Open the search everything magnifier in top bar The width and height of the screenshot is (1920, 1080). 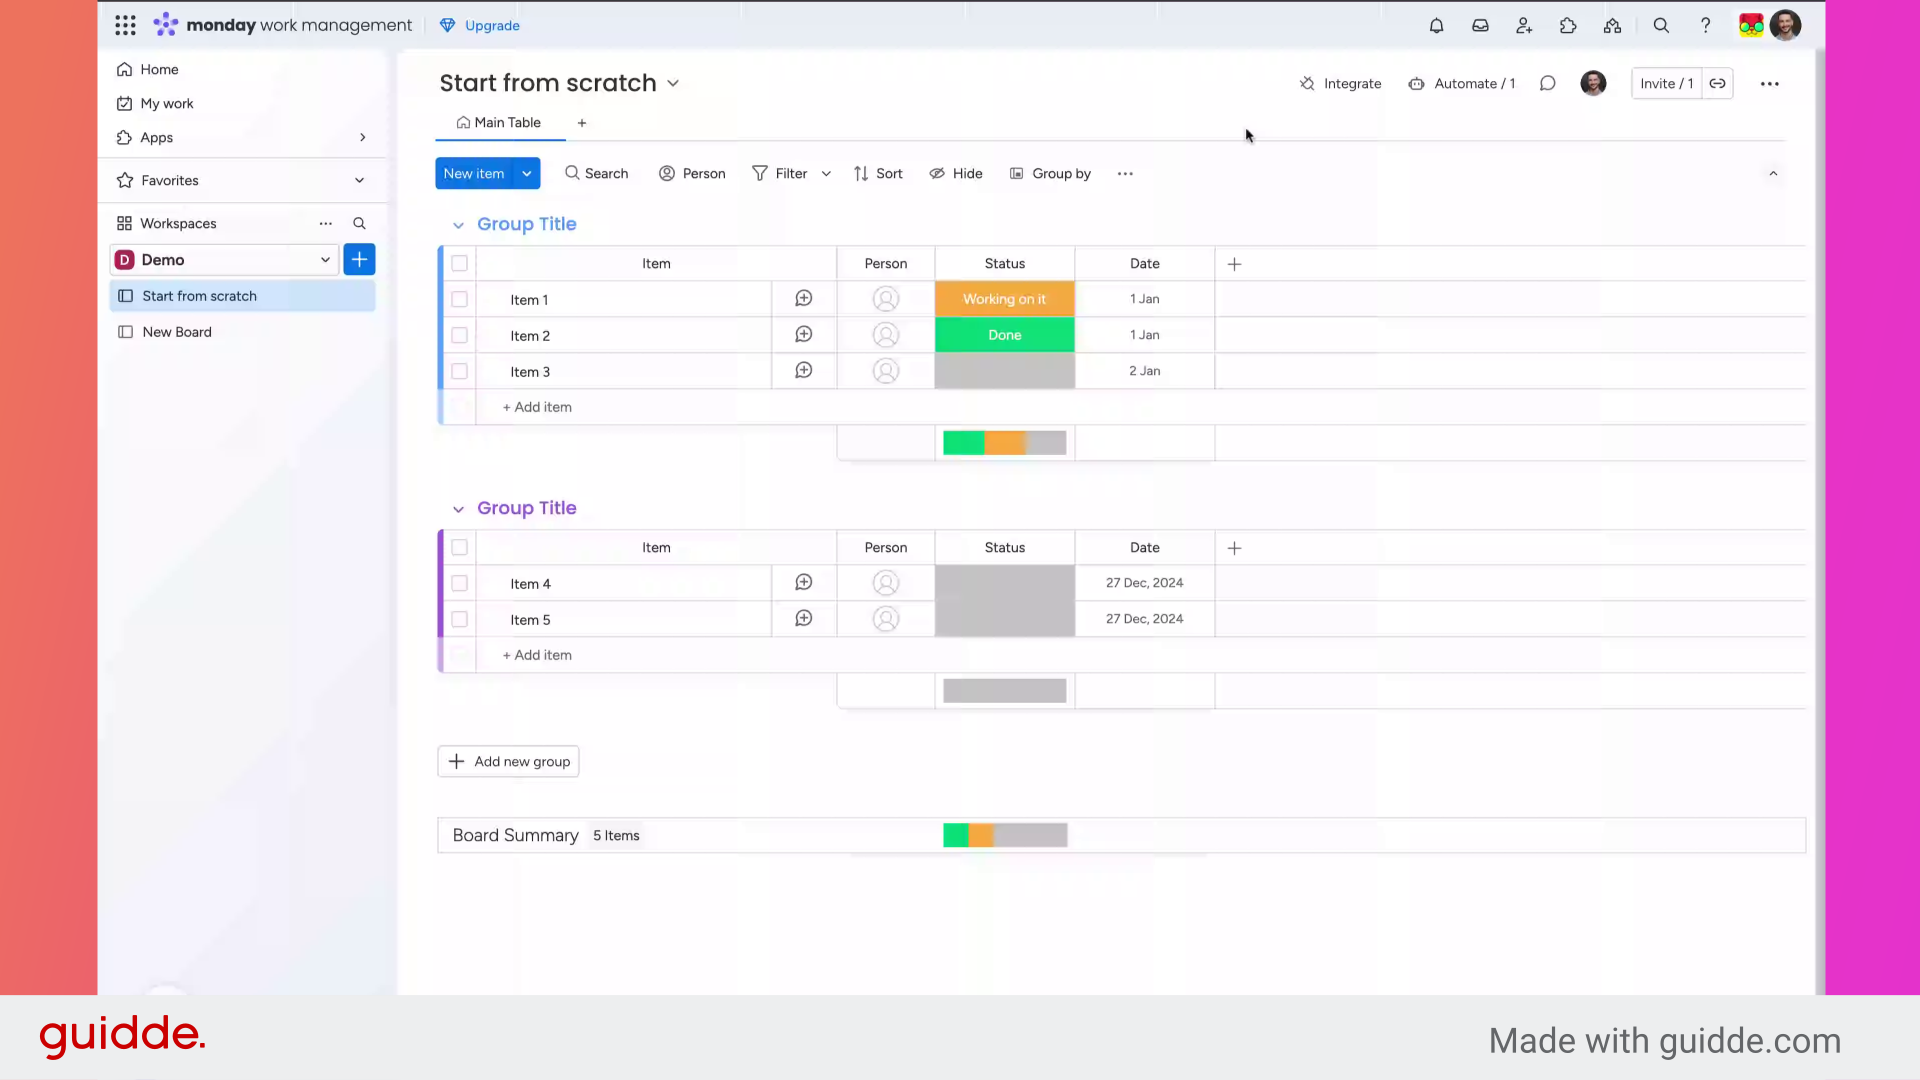tap(1661, 26)
